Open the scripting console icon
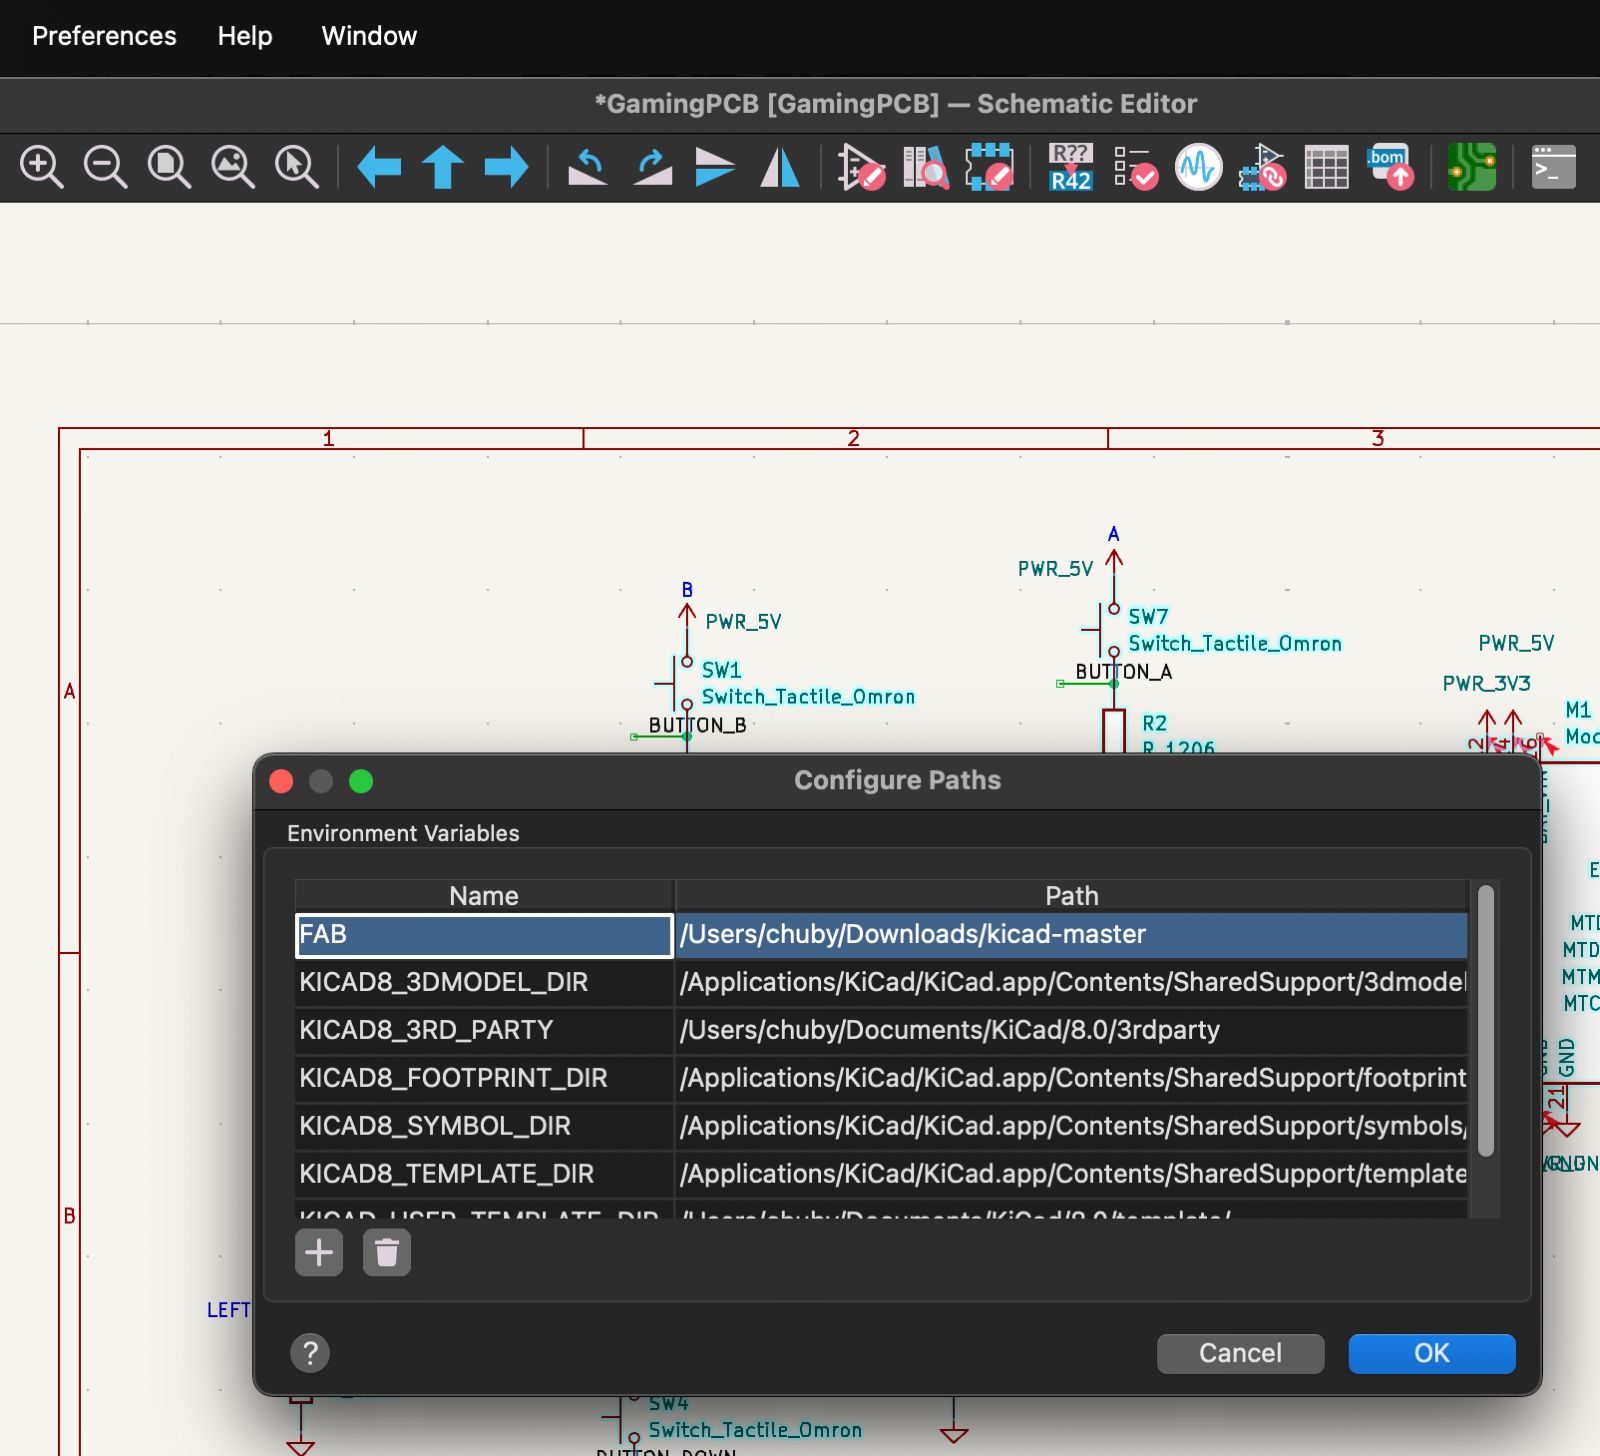Viewport: 1600px width, 1456px height. click(1554, 167)
